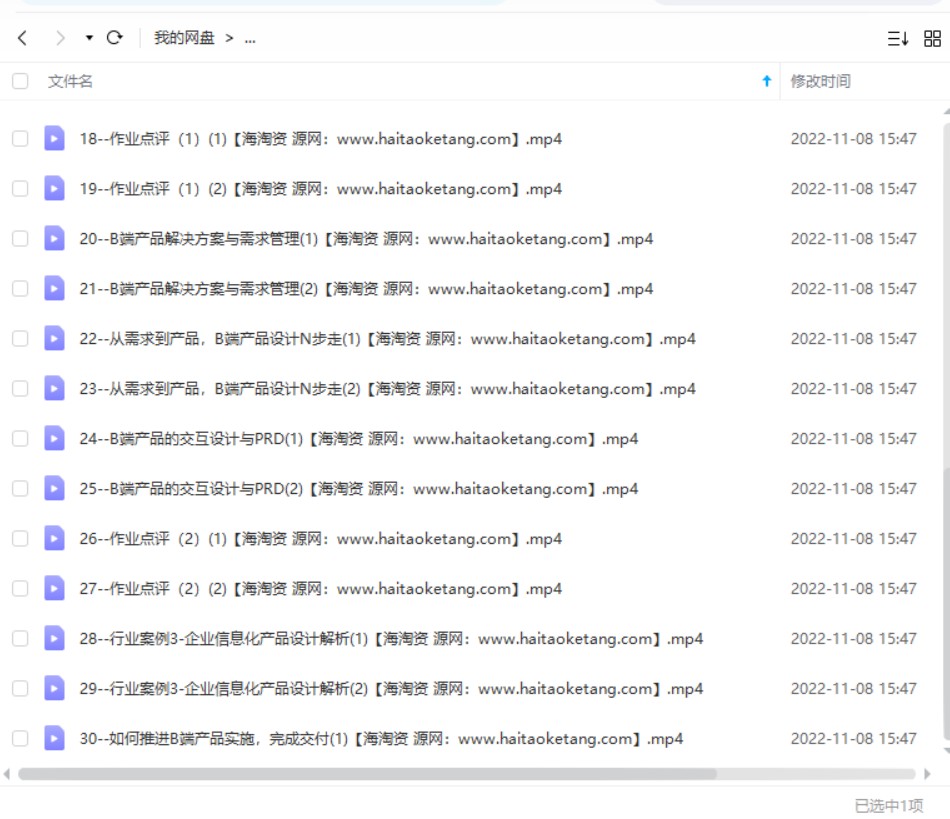Refresh the file list
Image resolution: width=950 pixels, height=819 pixels.
115,38
